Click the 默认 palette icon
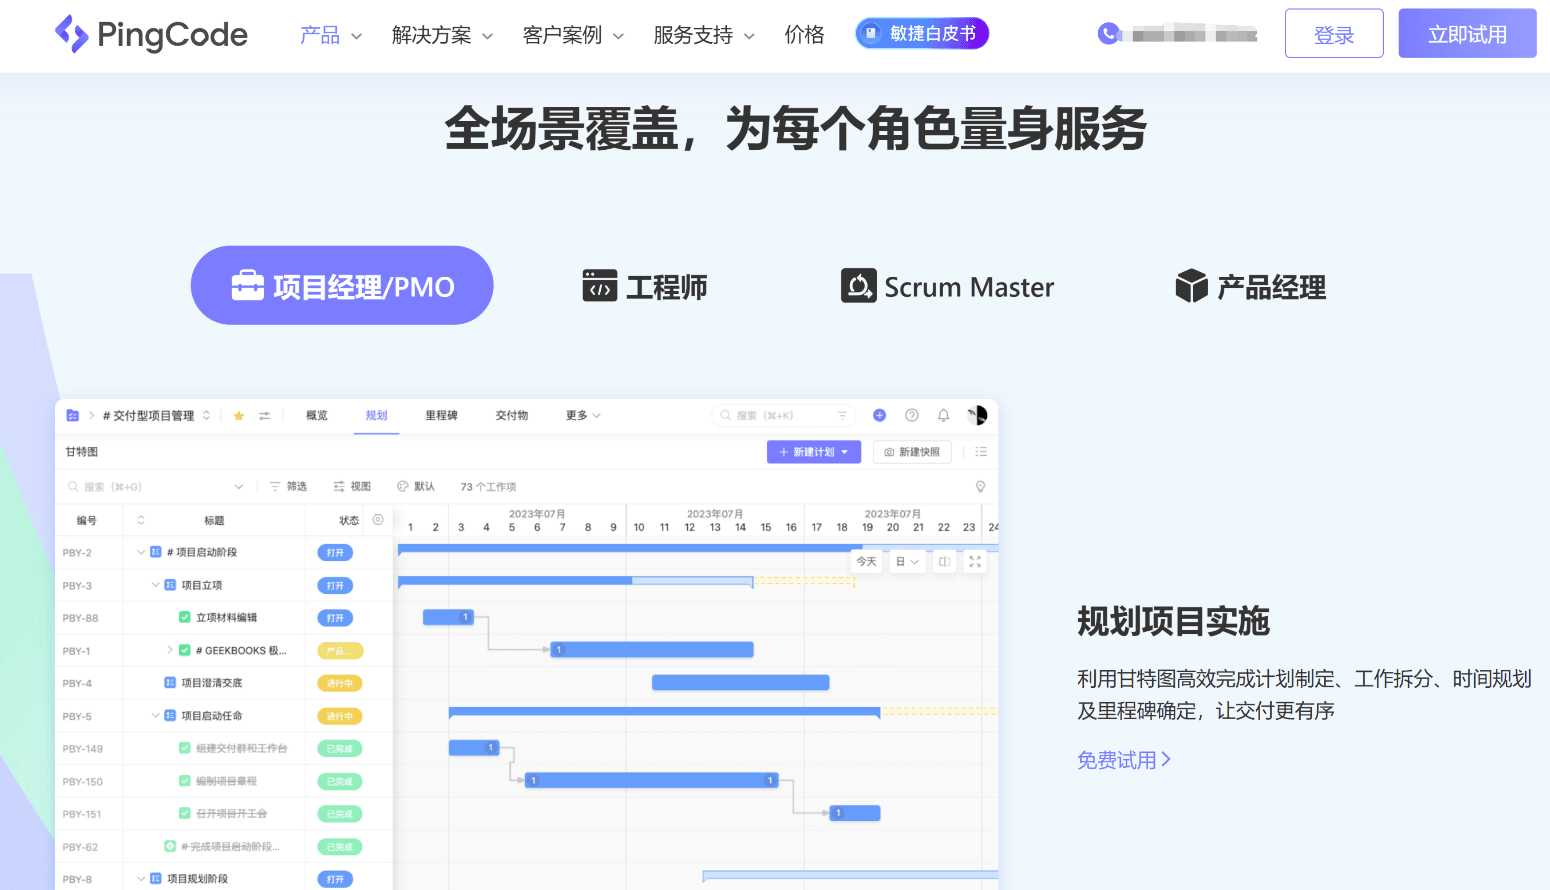 click(x=403, y=487)
